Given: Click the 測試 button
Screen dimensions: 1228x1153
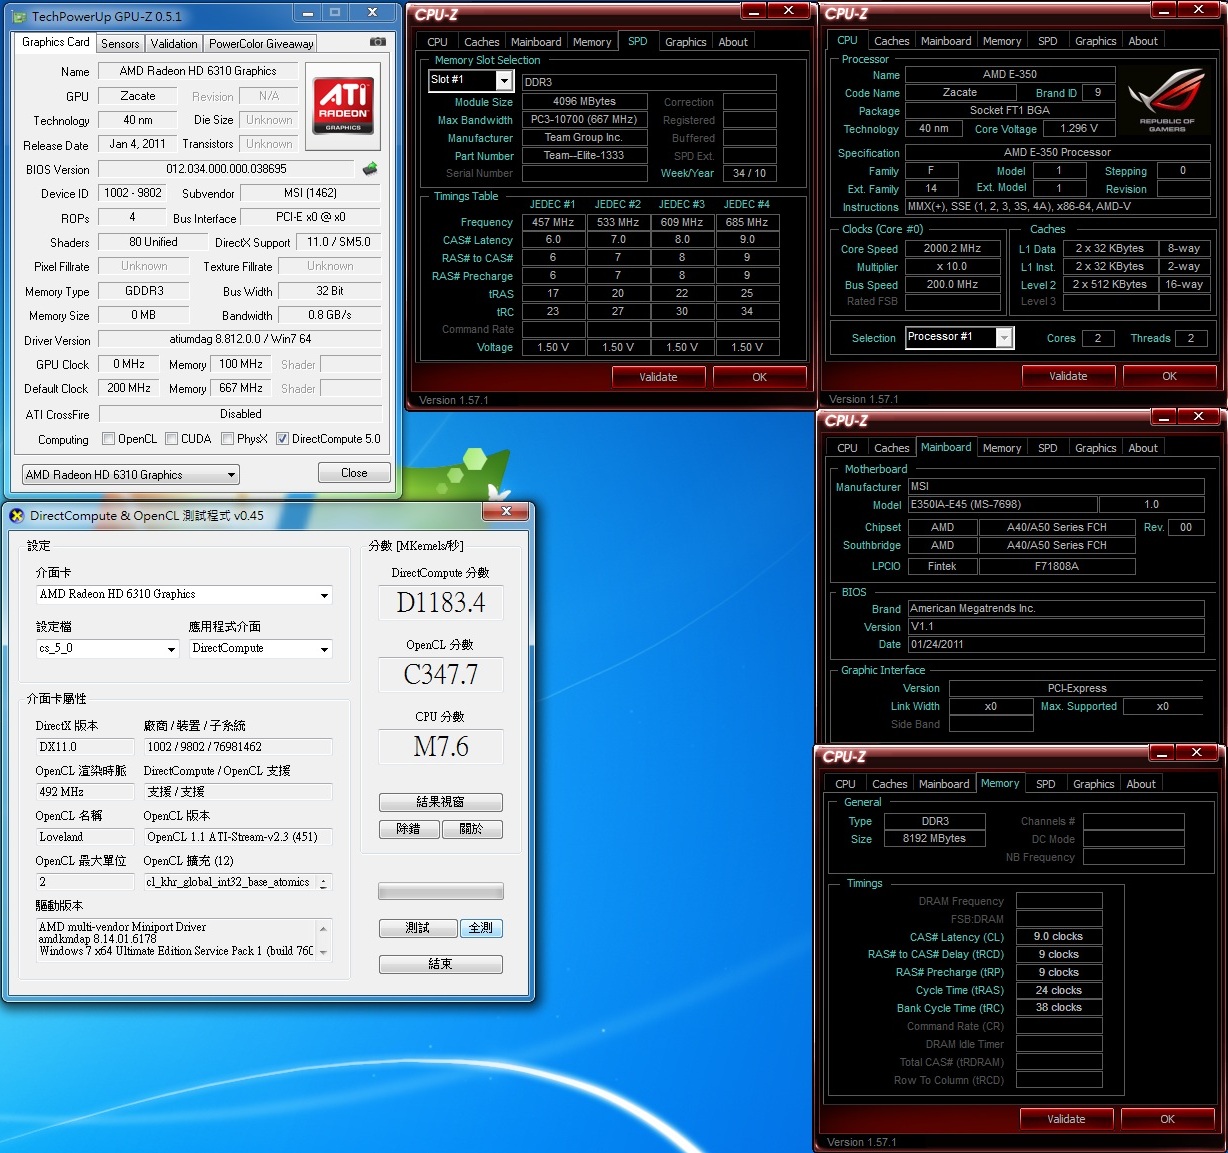Looking at the screenshot, I should pyautogui.click(x=417, y=928).
